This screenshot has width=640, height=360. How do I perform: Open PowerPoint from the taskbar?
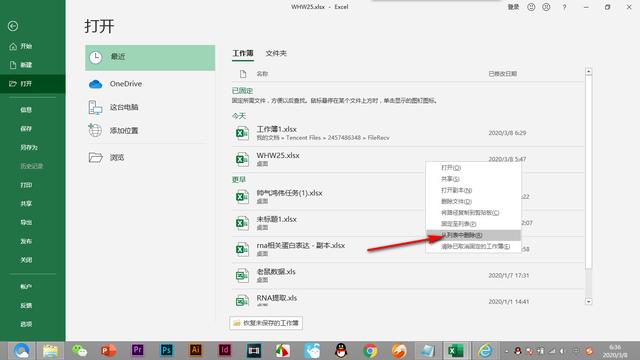(x=109, y=351)
